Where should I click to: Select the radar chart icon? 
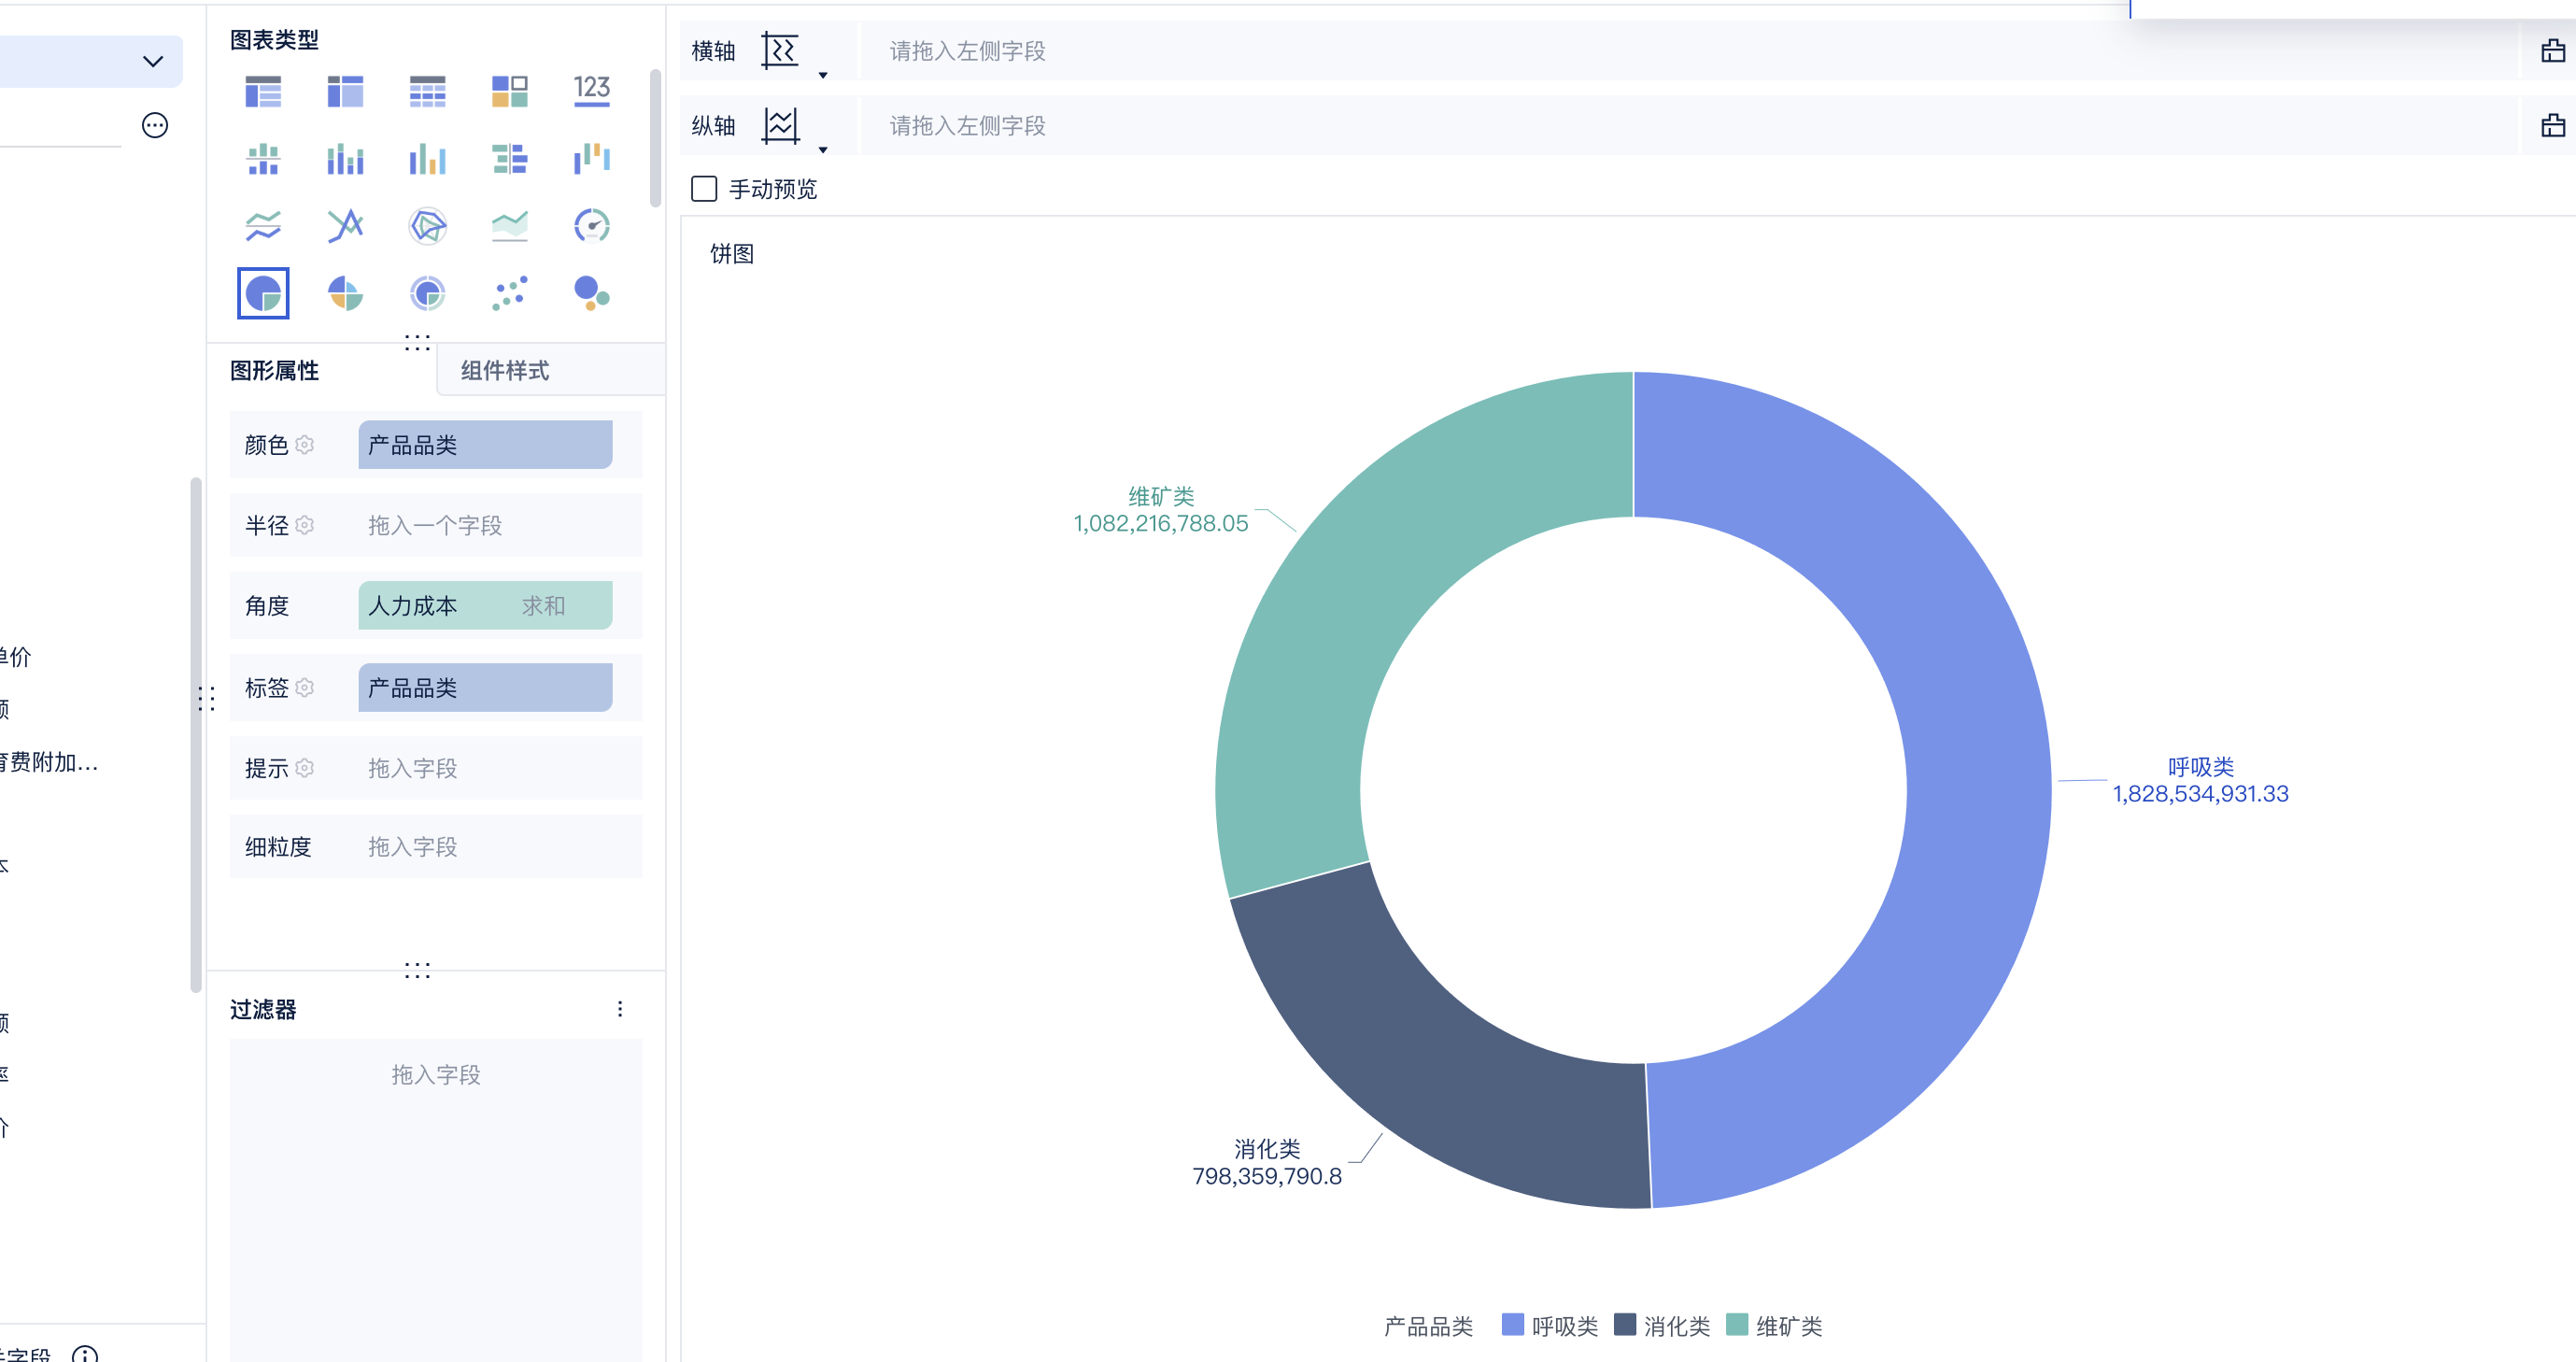(427, 226)
